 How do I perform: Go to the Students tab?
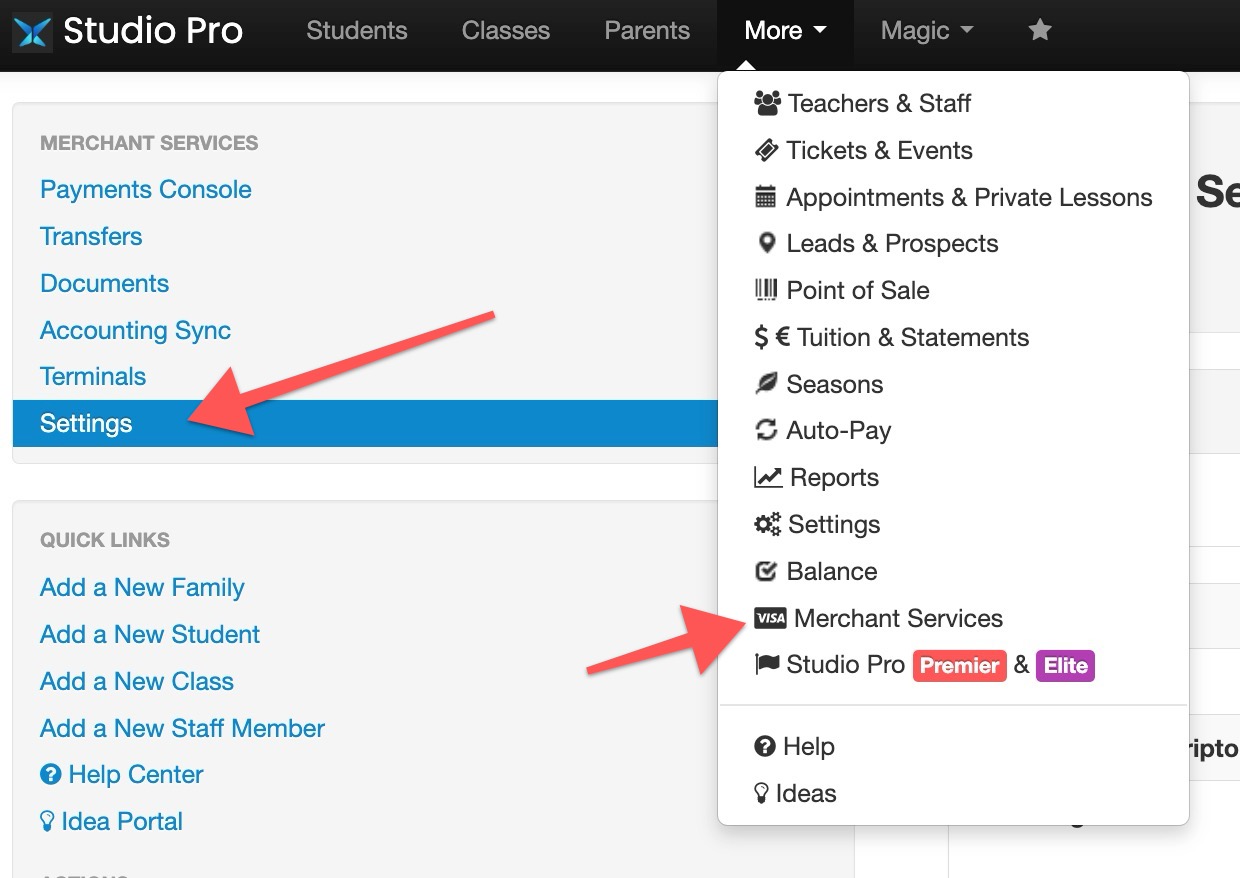[357, 31]
